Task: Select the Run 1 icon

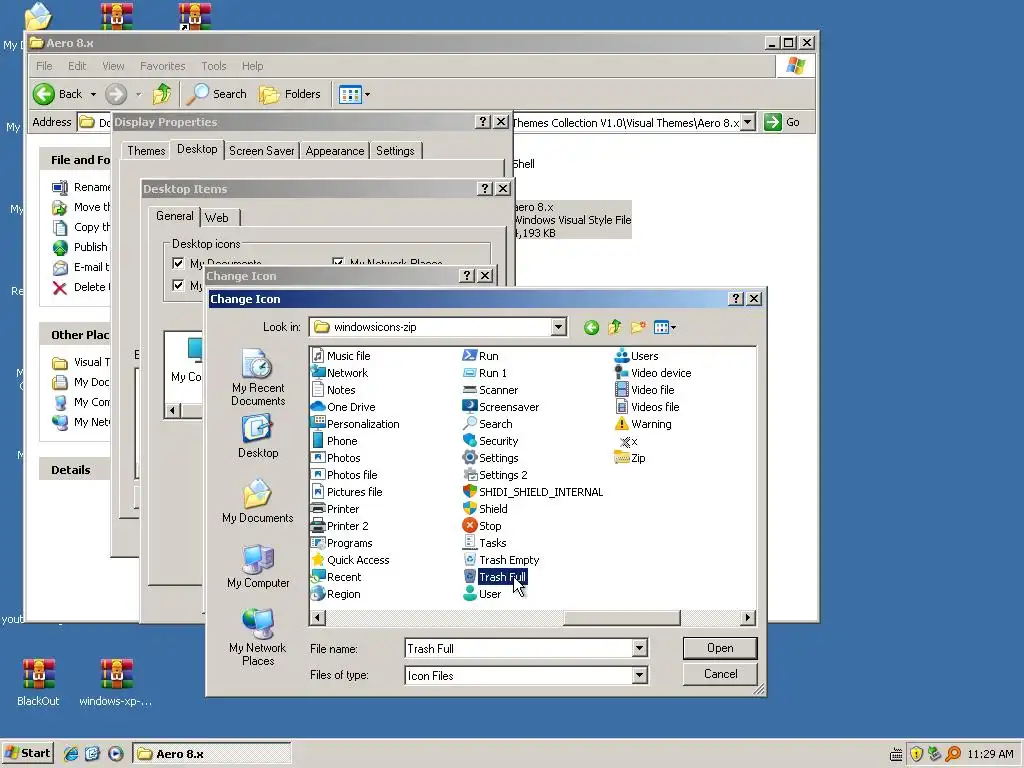Action: click(x=485, y=373)
